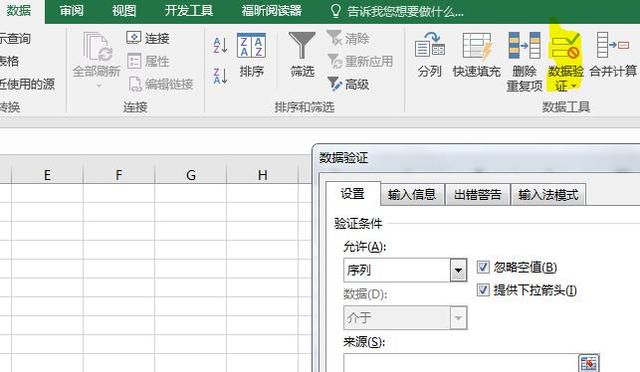Image resolution: width=640 pixels, height=372 pixels.
Task: Switch to Error Alert (出错警告) tab
Action: (478, 194)
